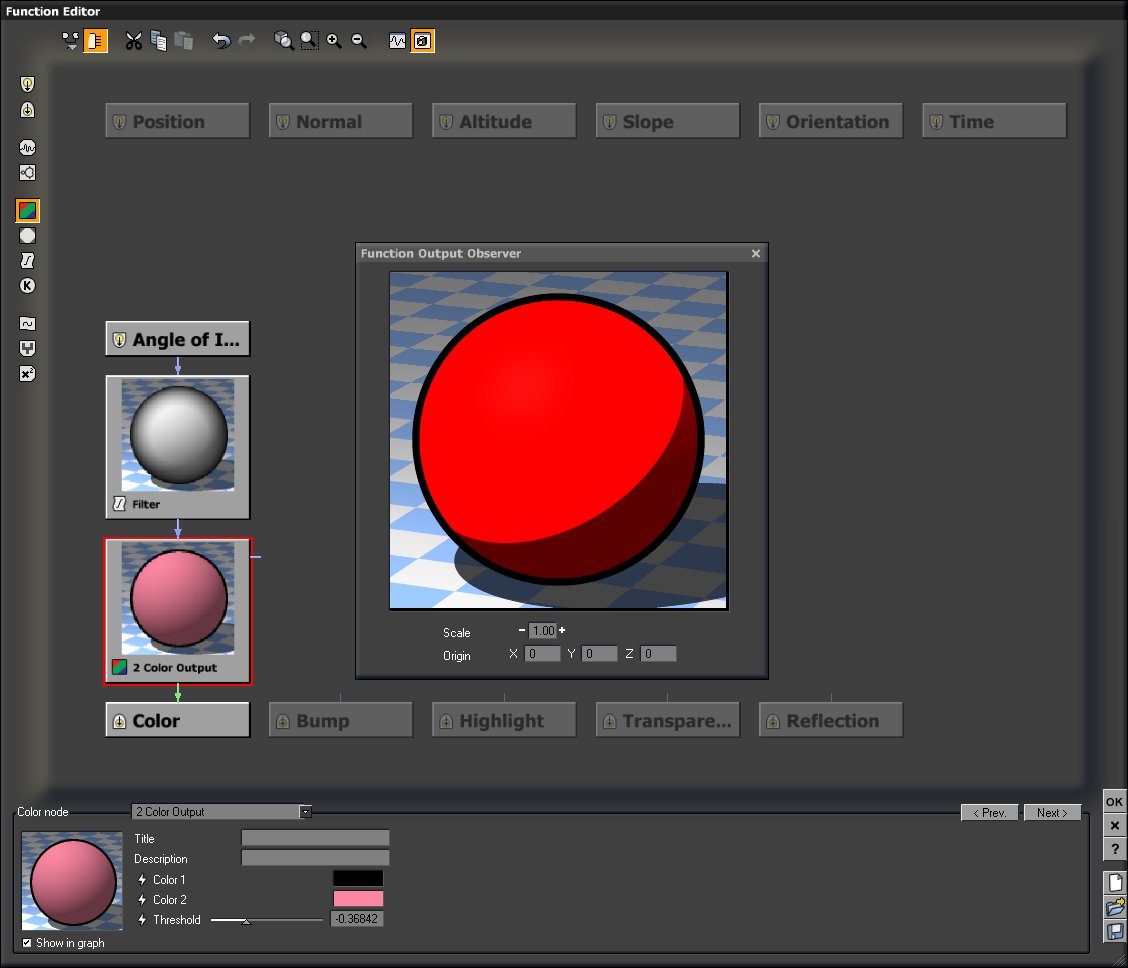Click the Math x² node icon

coord(28,374)
